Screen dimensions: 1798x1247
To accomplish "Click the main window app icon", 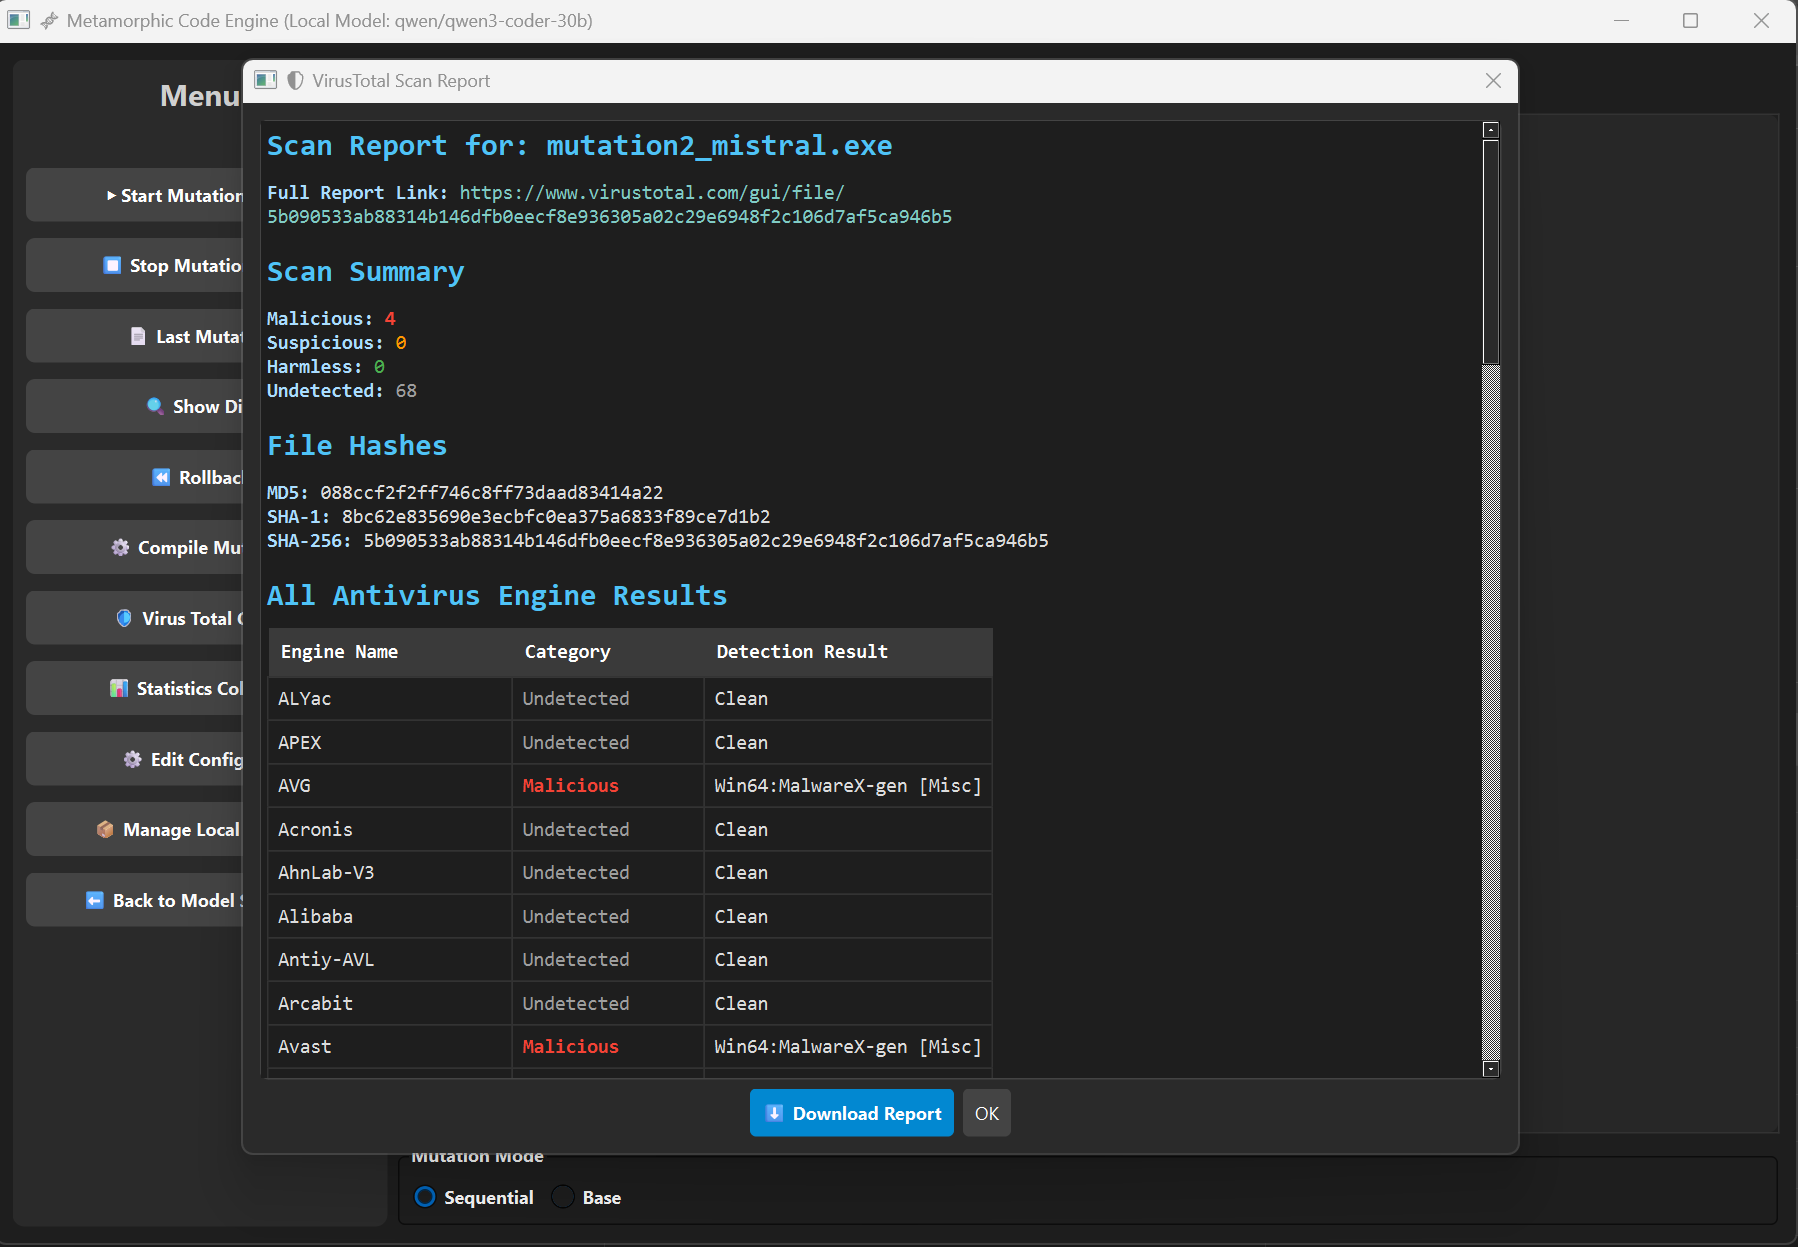I will point(18,20).
